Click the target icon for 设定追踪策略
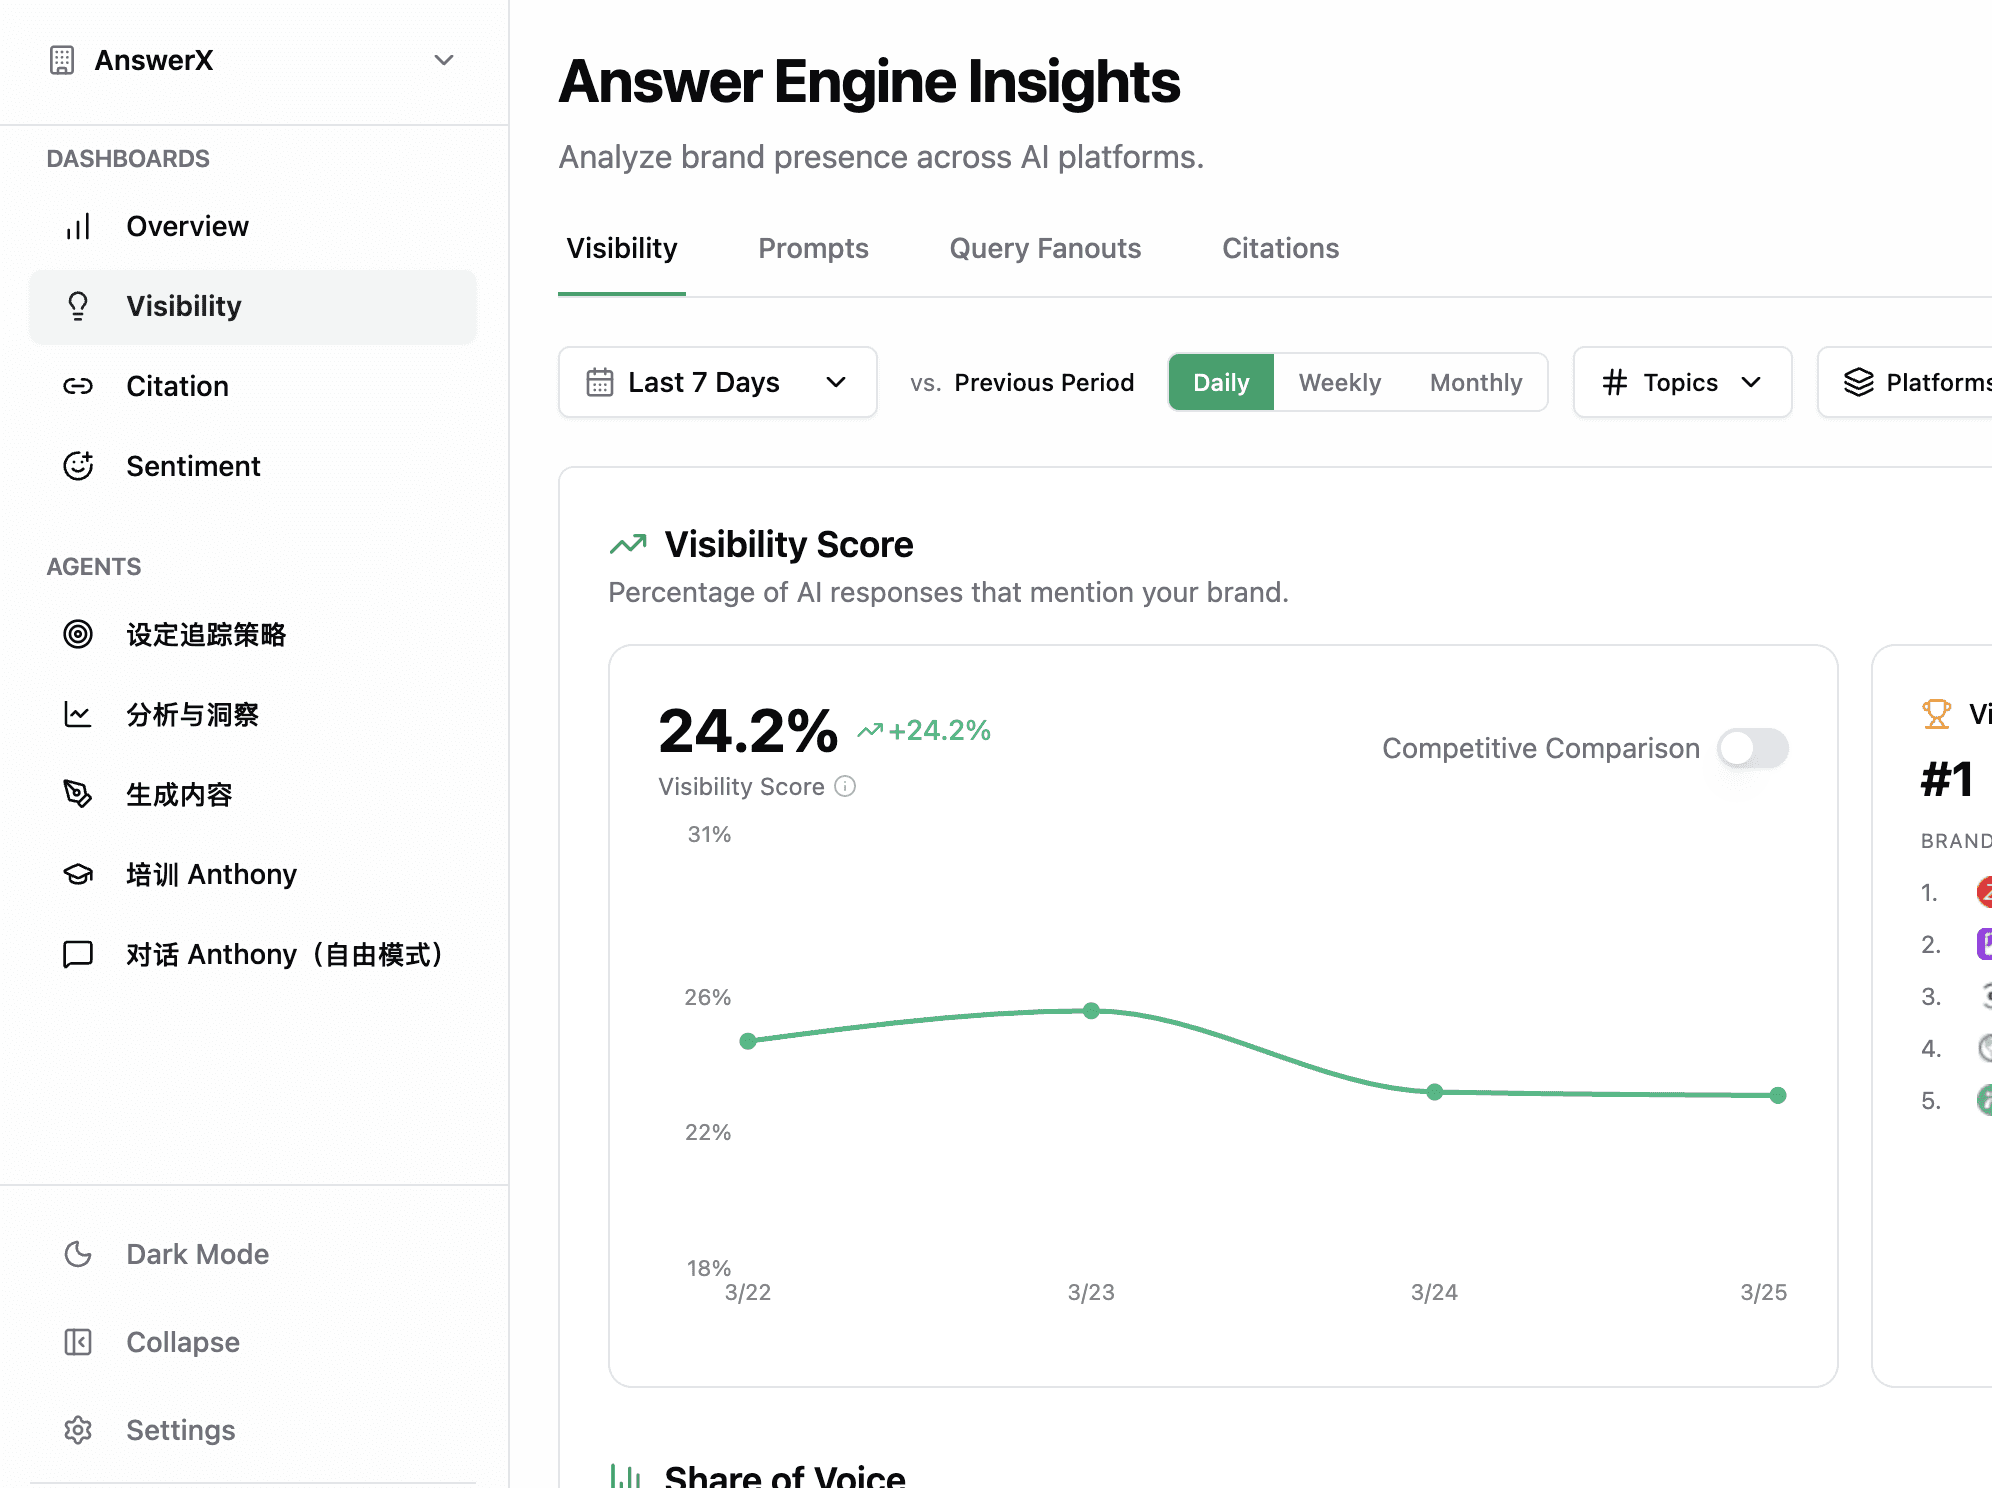The height and width of the screenshot is (1488, 1992). [78, 634]
